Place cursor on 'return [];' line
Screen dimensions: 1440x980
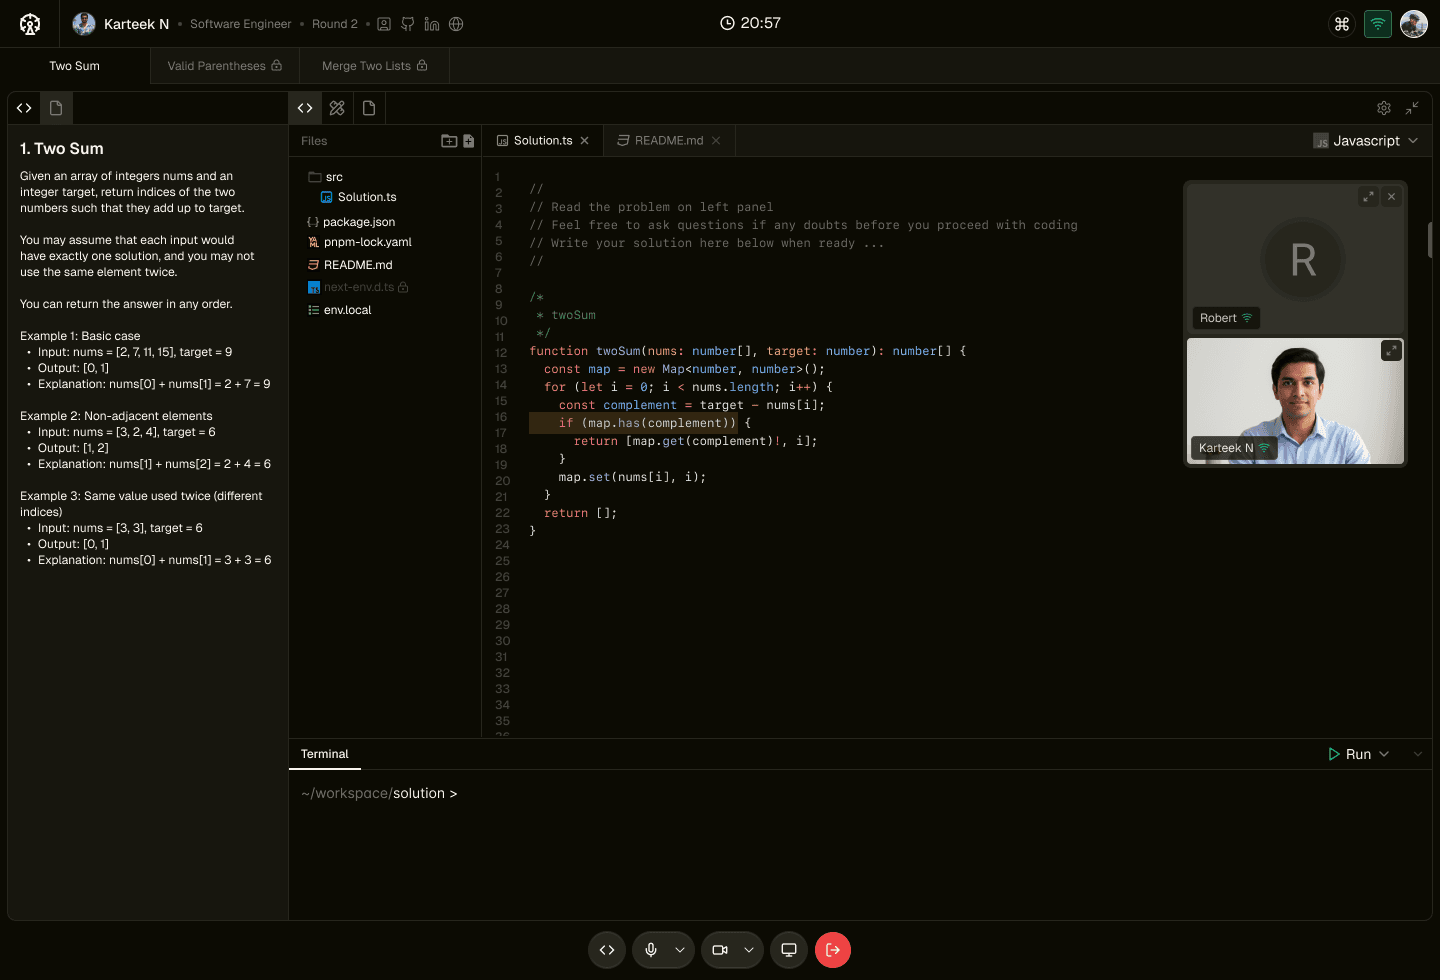580,513
